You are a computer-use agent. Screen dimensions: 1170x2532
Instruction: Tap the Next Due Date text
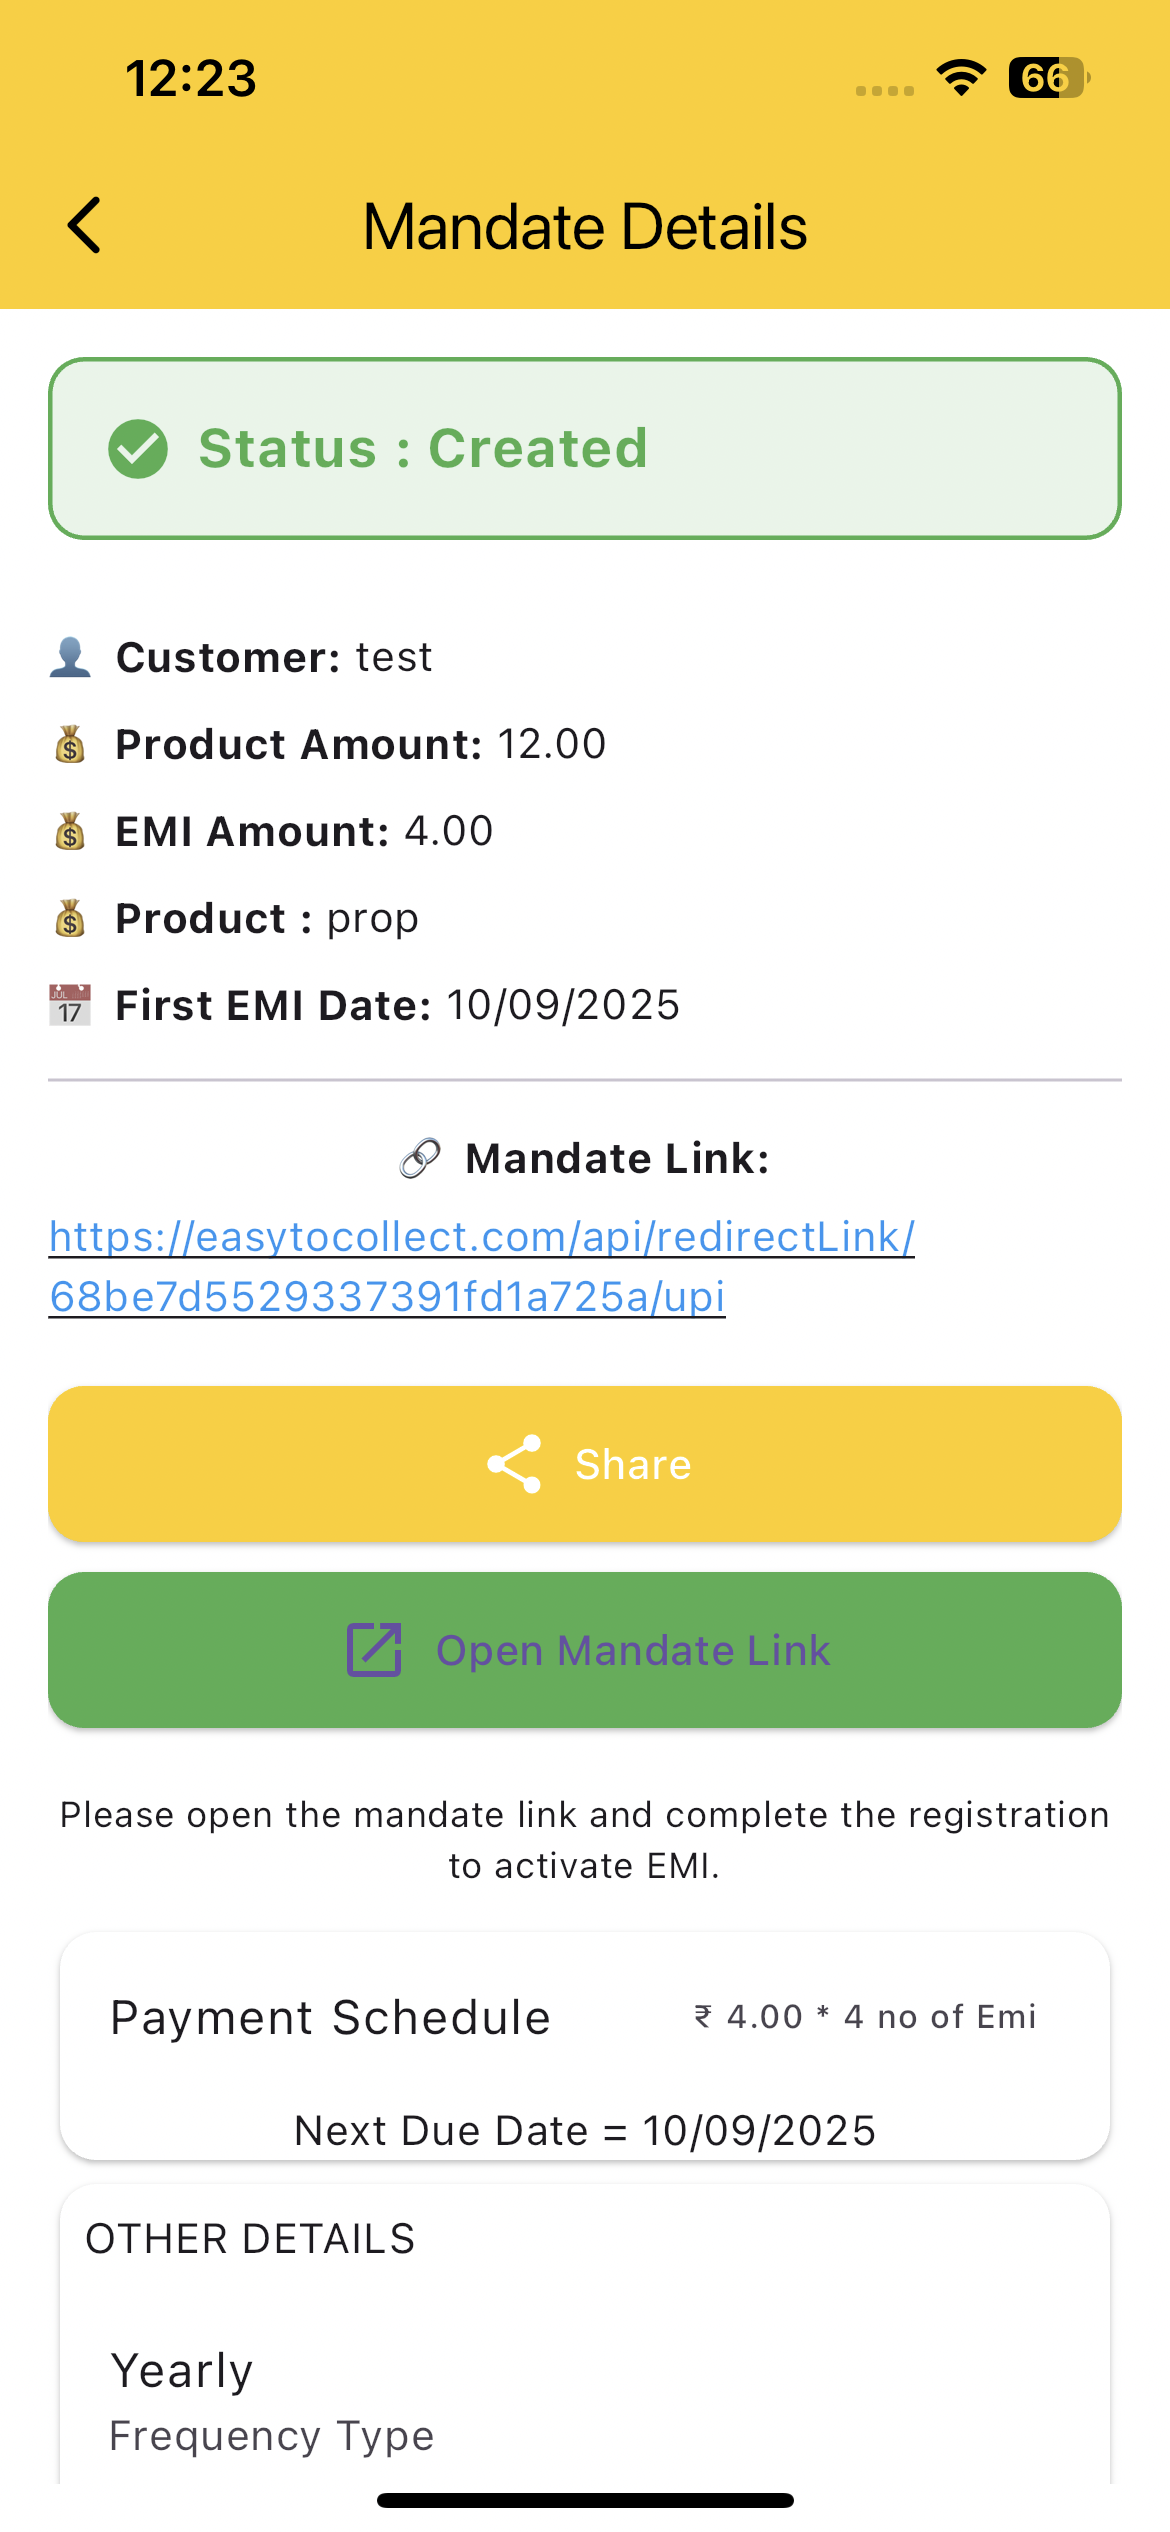pos(585,2131)
